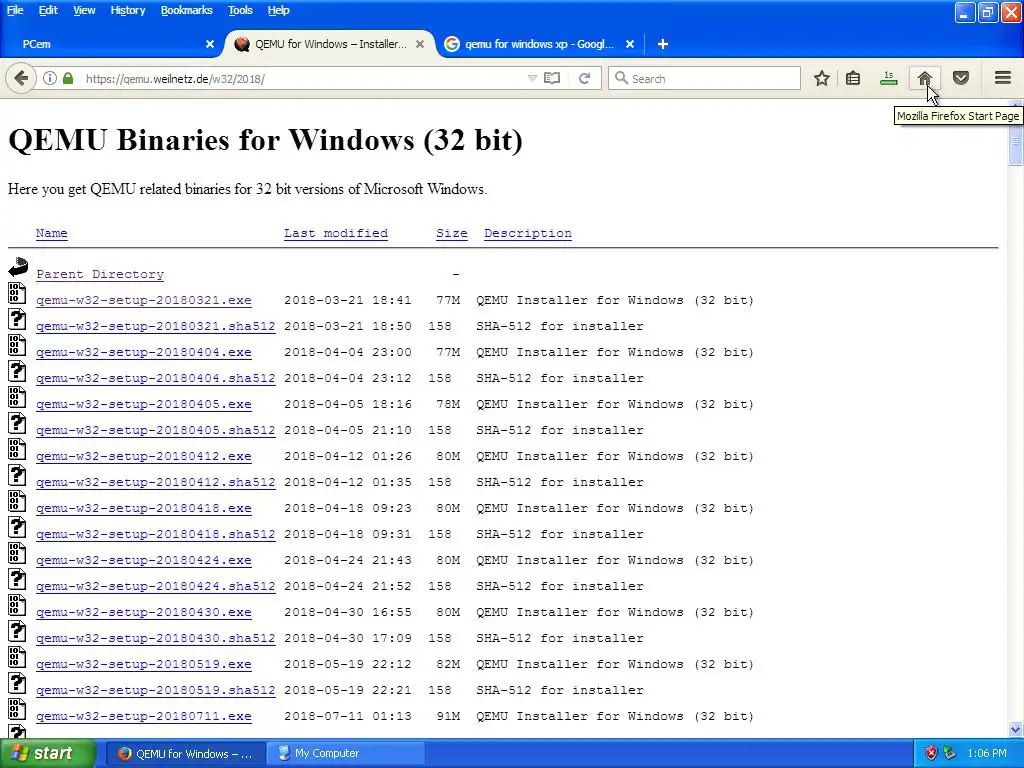Open qemu-w32-setup-20180418.sha512 link
This screenshot has height=768, width=1024.
pyautogui.click(x=155, y=534)
